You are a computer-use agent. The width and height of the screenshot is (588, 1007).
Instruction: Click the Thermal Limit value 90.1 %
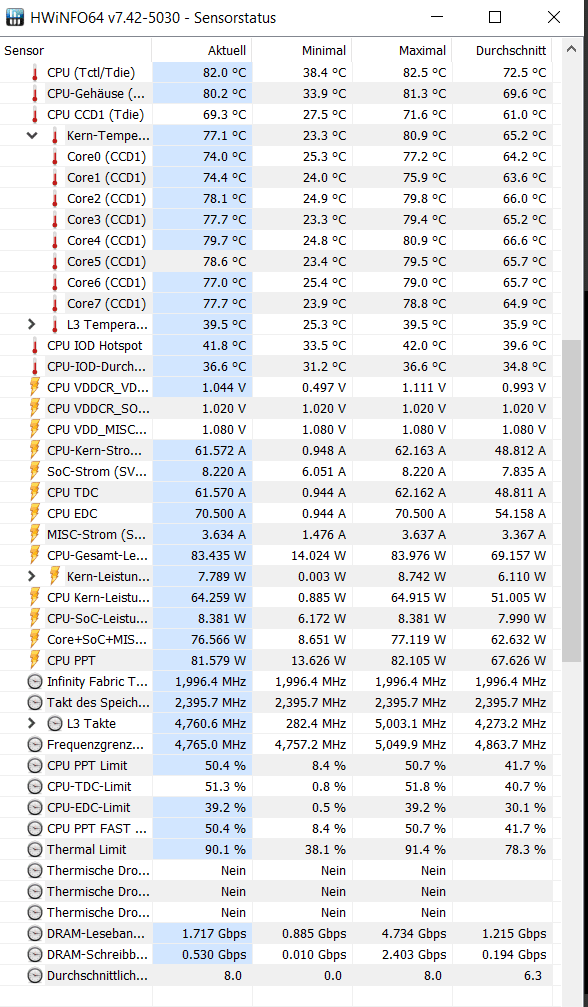tap(224, 850)
